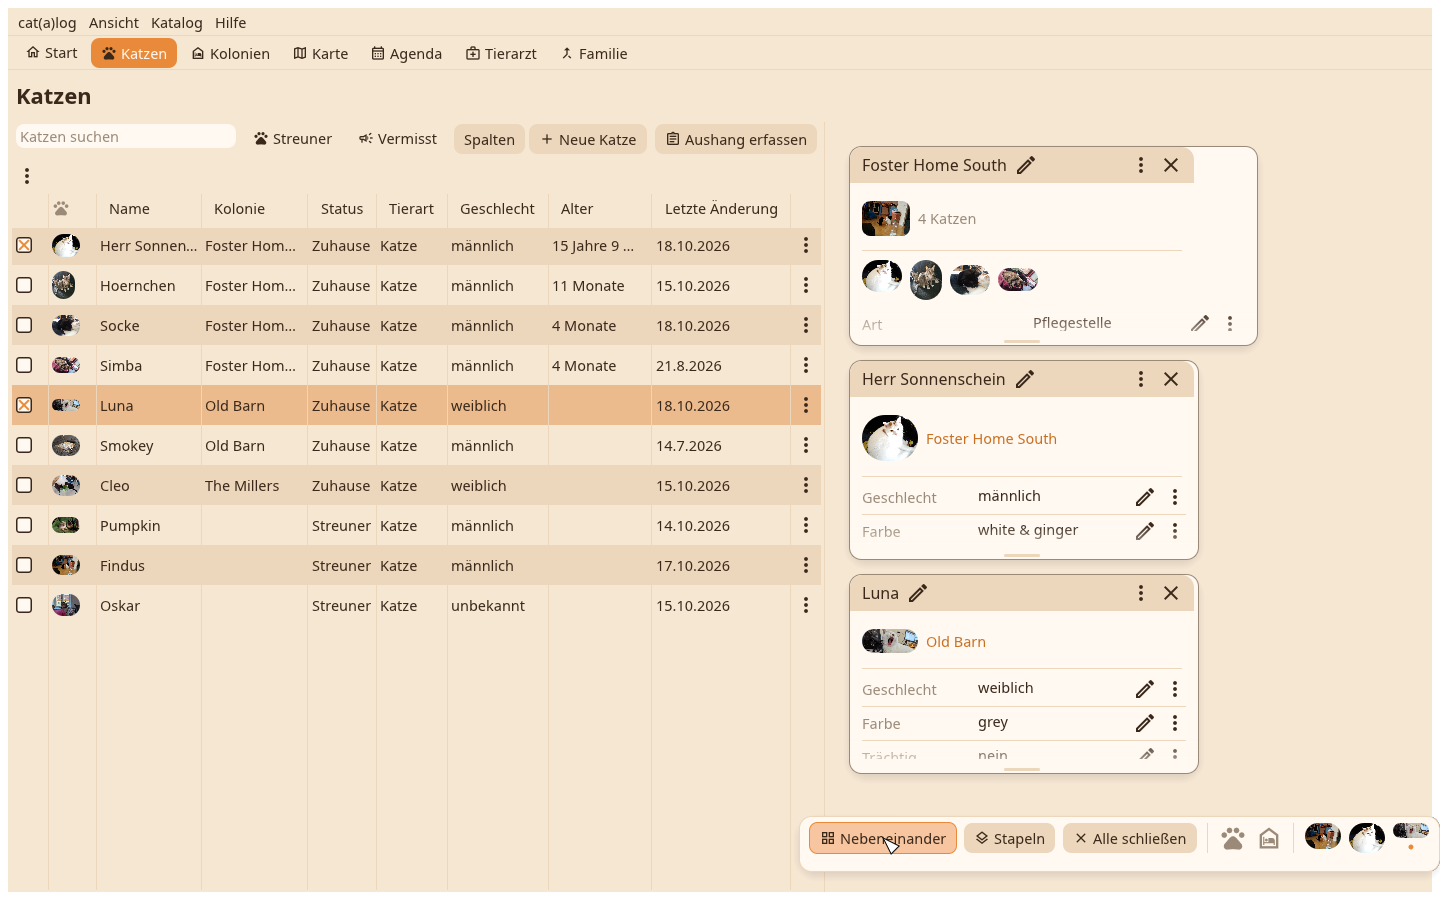The height and width of the screenshot is (900, 1440).
Task: Edit Herr Sonnenschein Farbe white & ginger
Action: (x=1145, y=531)
